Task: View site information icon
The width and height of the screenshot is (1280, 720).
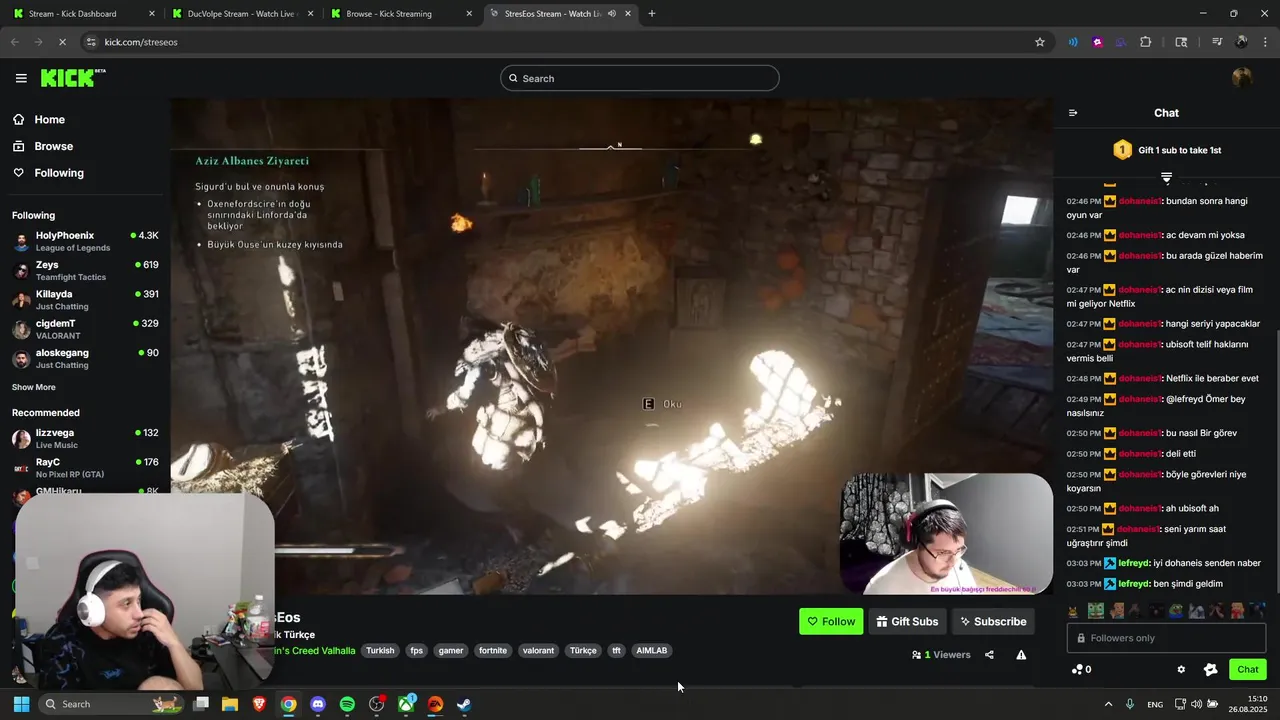Action: tap(91, 42)
